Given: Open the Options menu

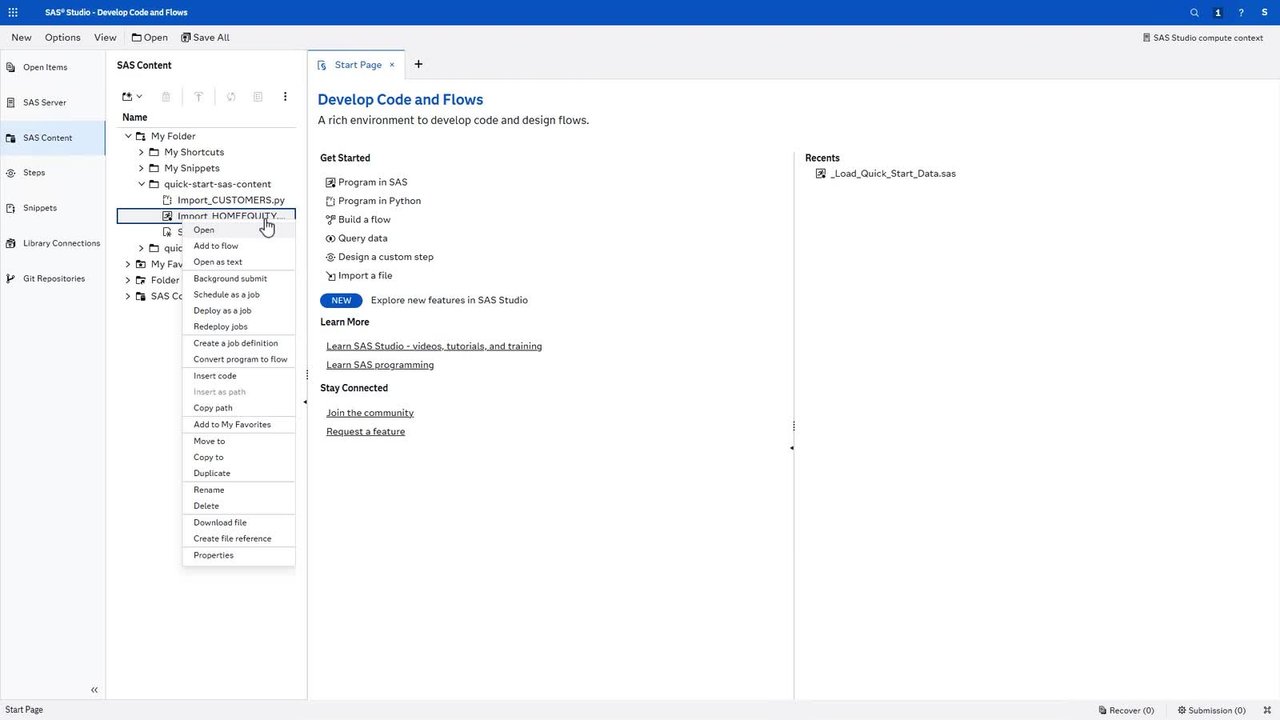Looking at the screenshot, I should tap(63, 38).
